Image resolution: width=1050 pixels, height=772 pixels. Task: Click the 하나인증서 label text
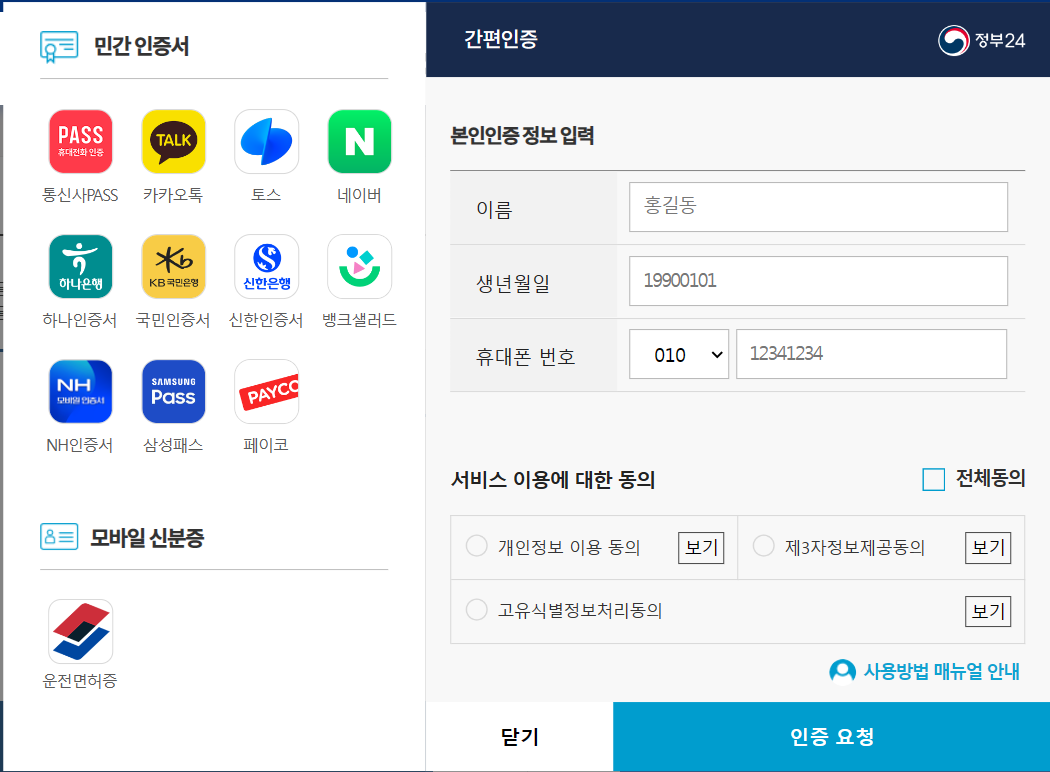[80, 320]
